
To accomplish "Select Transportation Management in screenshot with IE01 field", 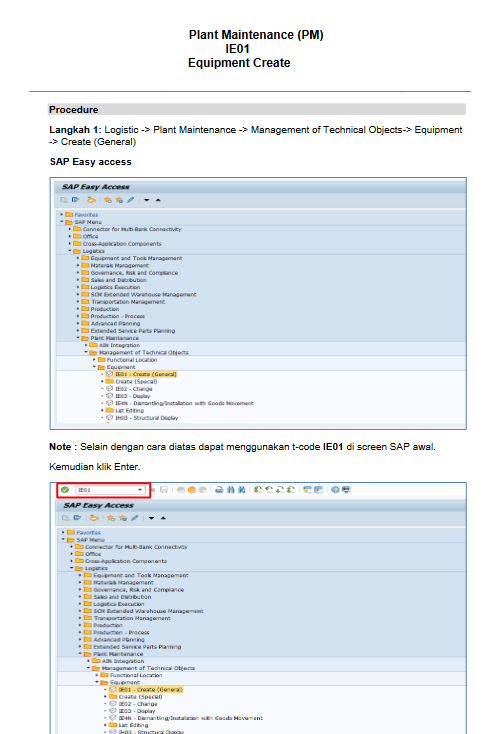I will 132,618.
